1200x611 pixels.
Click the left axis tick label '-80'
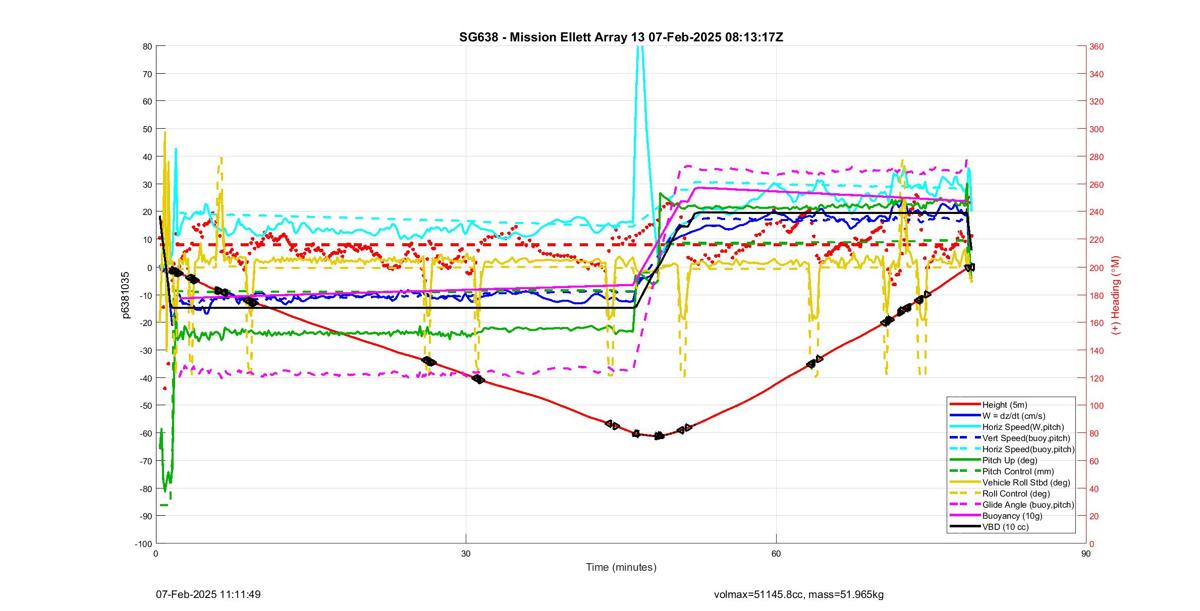pyautogui.click(x=144, y=488)
